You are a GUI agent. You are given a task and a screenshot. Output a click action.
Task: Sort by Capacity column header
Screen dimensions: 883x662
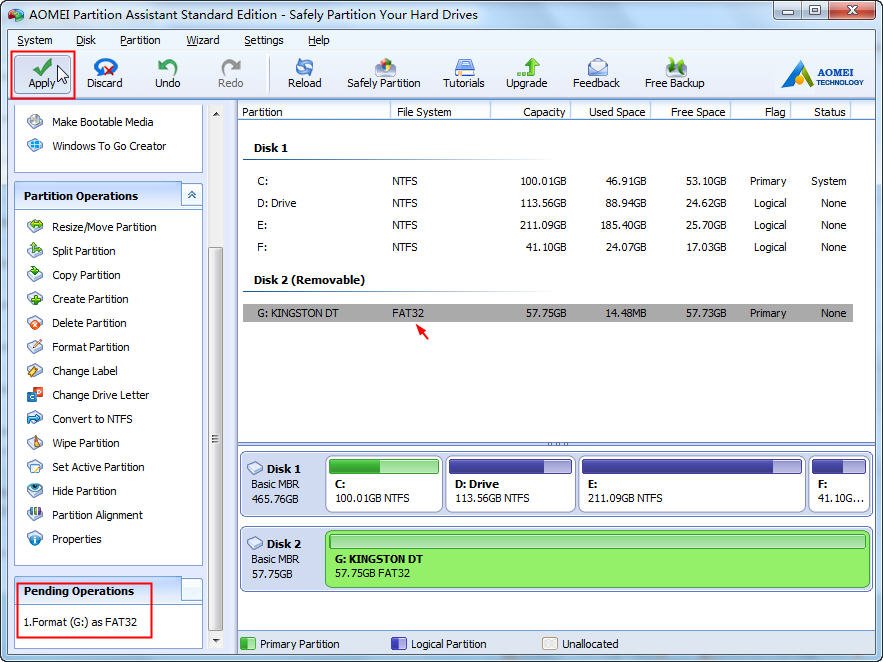click(x=531, y=111)
